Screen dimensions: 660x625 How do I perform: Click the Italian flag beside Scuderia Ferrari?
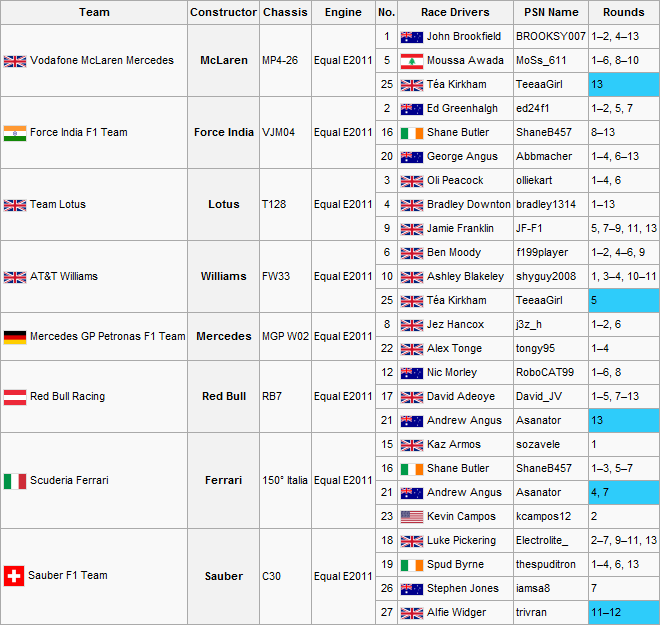[x=15, y=481]
